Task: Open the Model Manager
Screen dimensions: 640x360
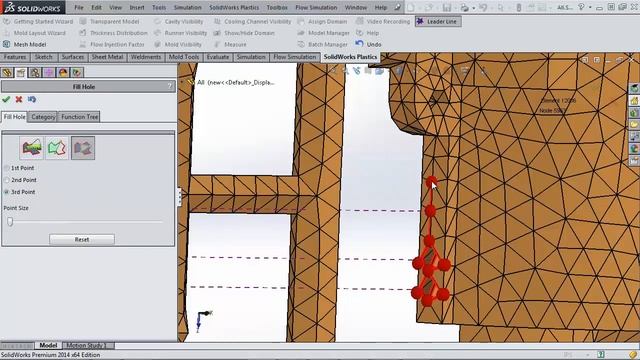Action: coord(324,33)
